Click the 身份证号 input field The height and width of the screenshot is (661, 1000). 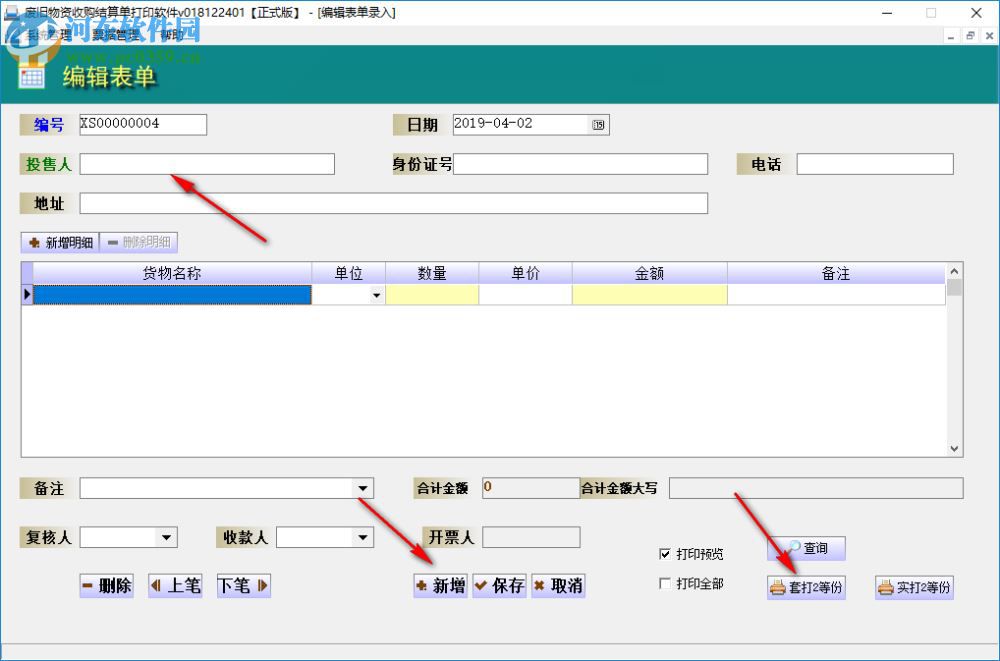click(x=580, y=164)
